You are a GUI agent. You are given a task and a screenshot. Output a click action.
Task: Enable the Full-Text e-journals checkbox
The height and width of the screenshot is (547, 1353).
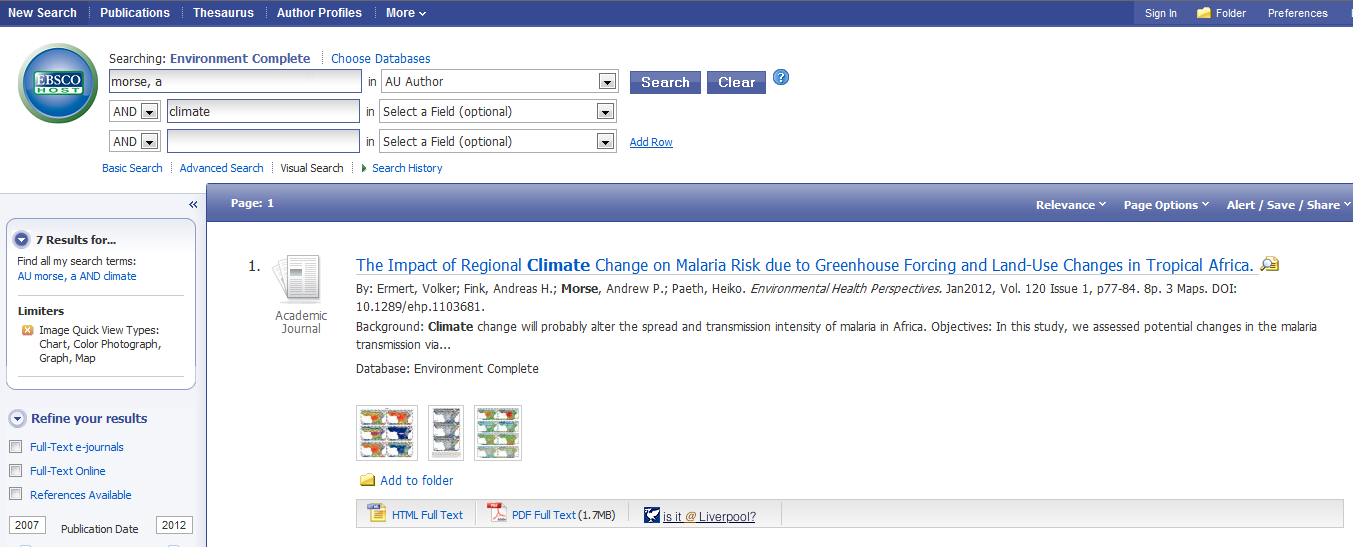(x=15, y=447)
